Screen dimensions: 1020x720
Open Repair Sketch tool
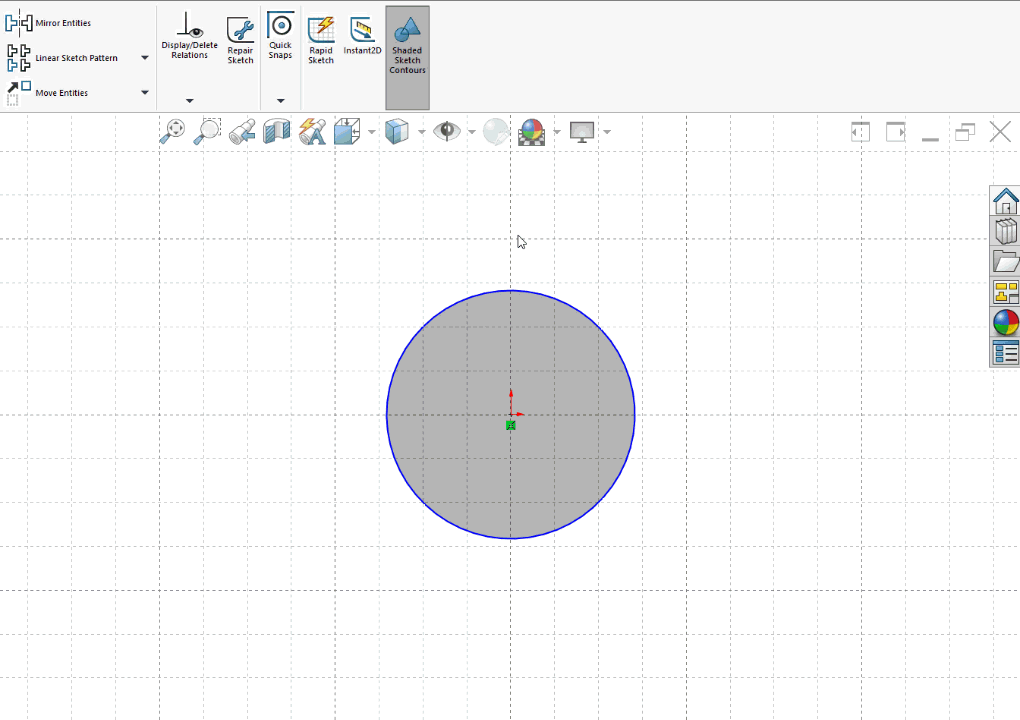click(240, 40)
